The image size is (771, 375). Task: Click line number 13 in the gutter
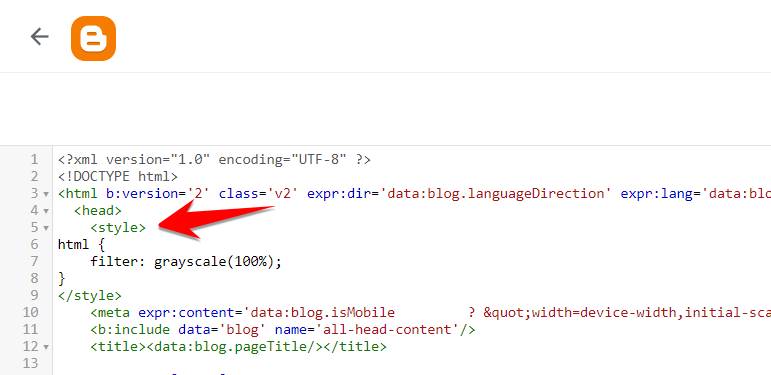click(x=30, y=364)
